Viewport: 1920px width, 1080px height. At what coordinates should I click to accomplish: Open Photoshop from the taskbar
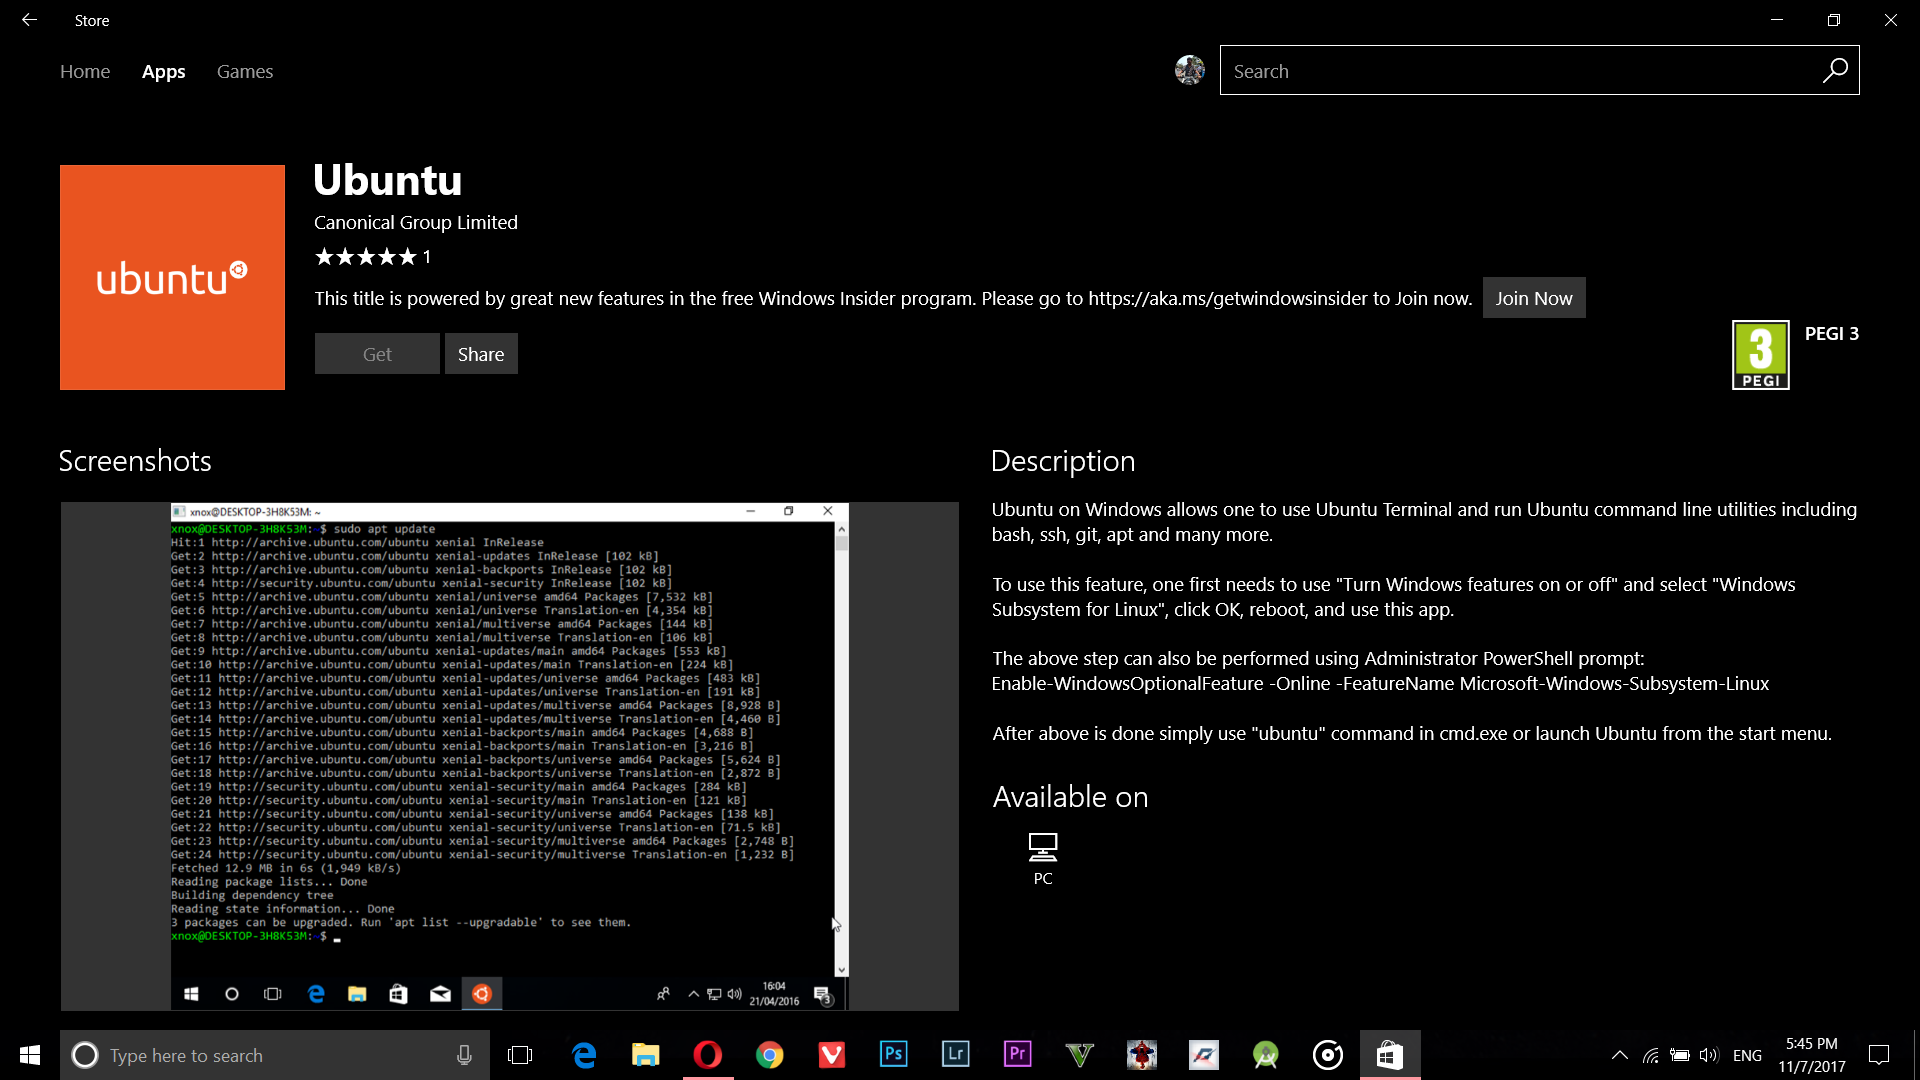(x=893, y=1054)
